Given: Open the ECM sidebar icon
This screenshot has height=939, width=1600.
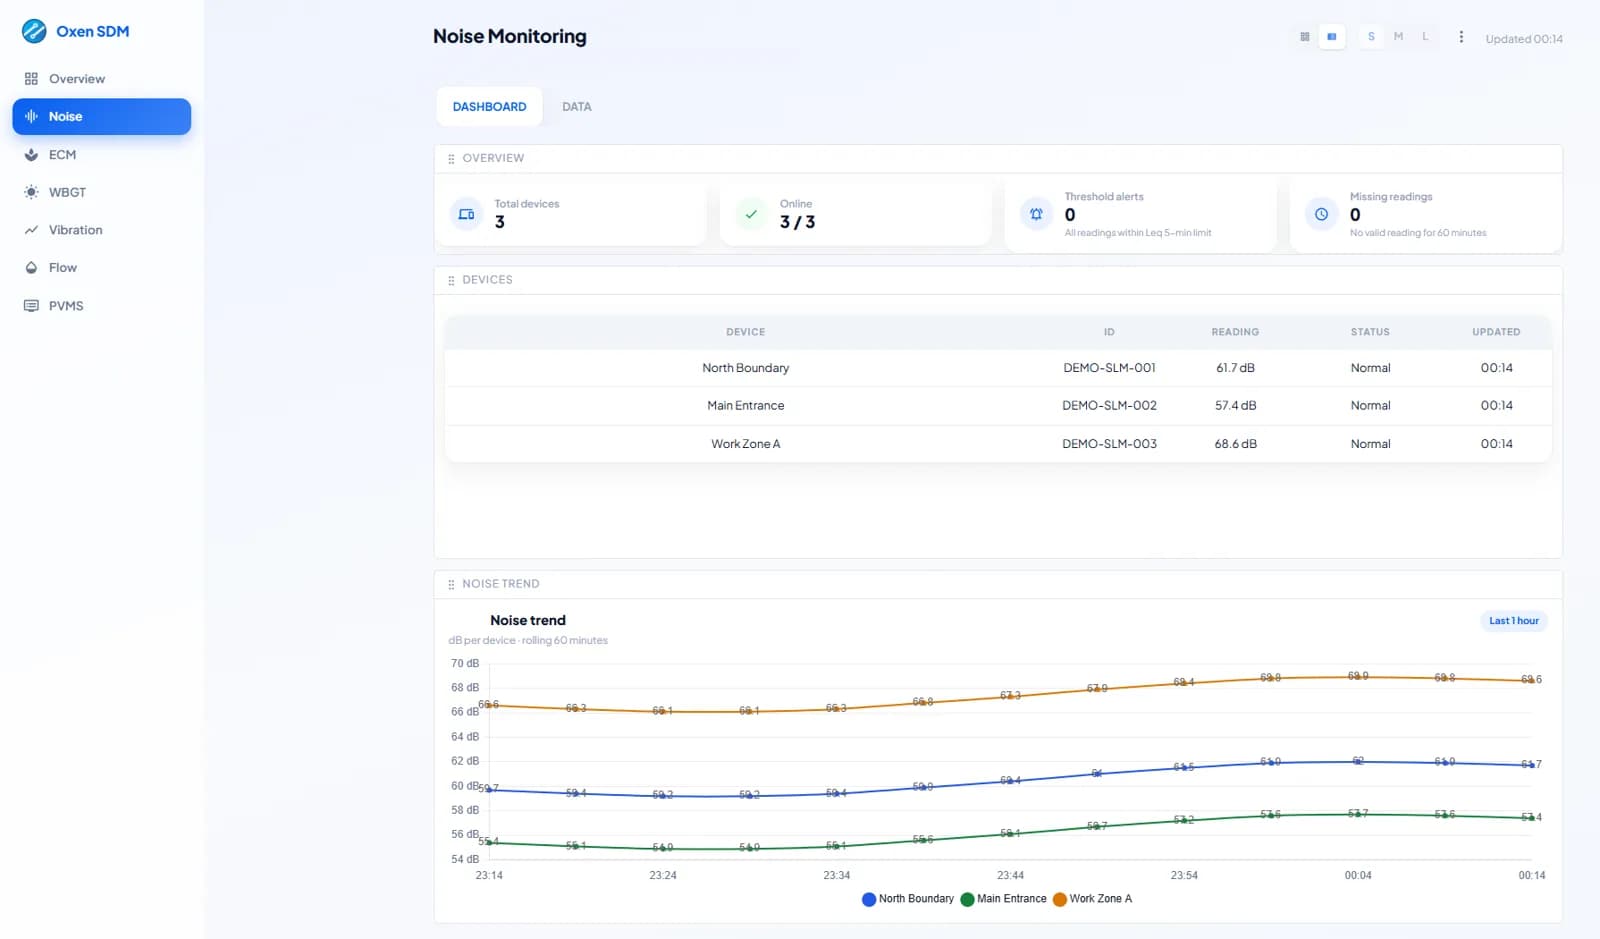Looking at the screenshot, I should [x=31, y=155].
